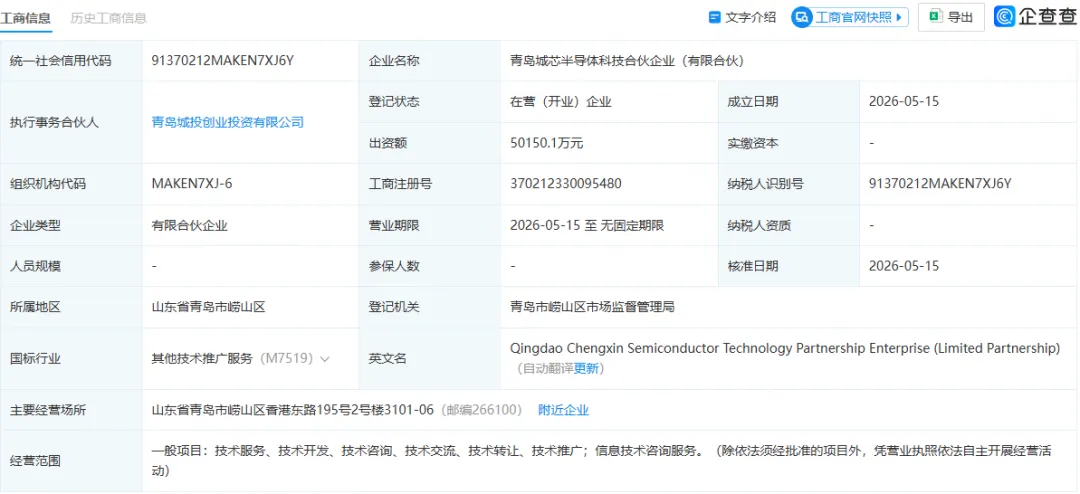
Task: Select English name Qingdao Chengxin Semiconductor text
Action: point(785,349)
